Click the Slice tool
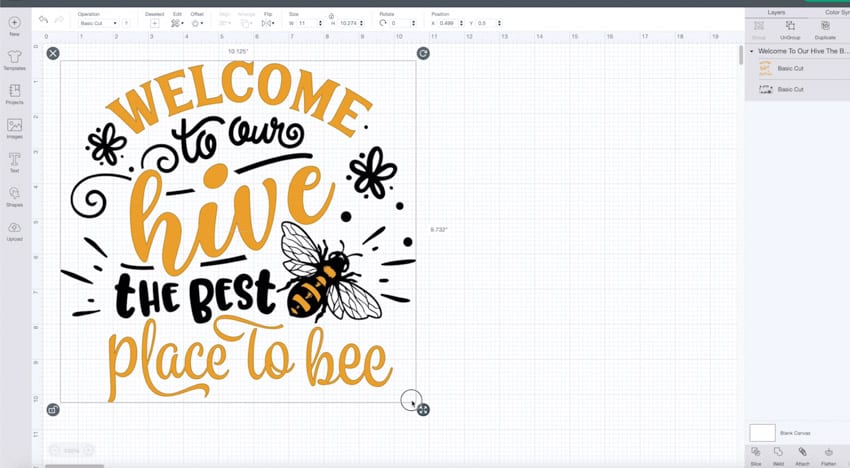The width and height of the screenshot is (850, 468). tap(756, 453)
